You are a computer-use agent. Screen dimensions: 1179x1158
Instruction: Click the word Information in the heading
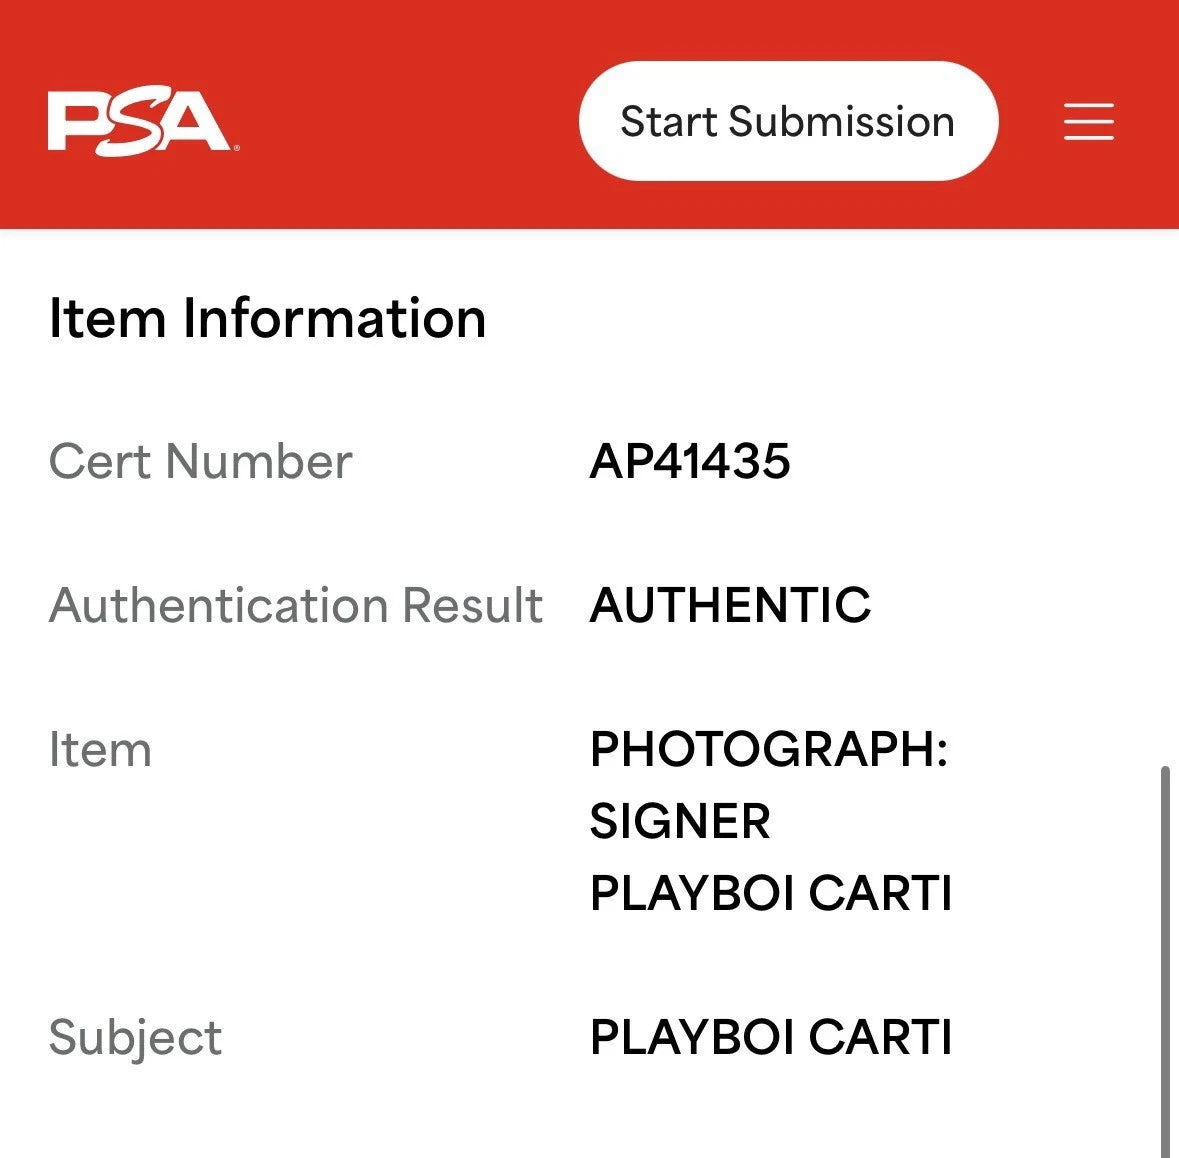tap(334, 319)
